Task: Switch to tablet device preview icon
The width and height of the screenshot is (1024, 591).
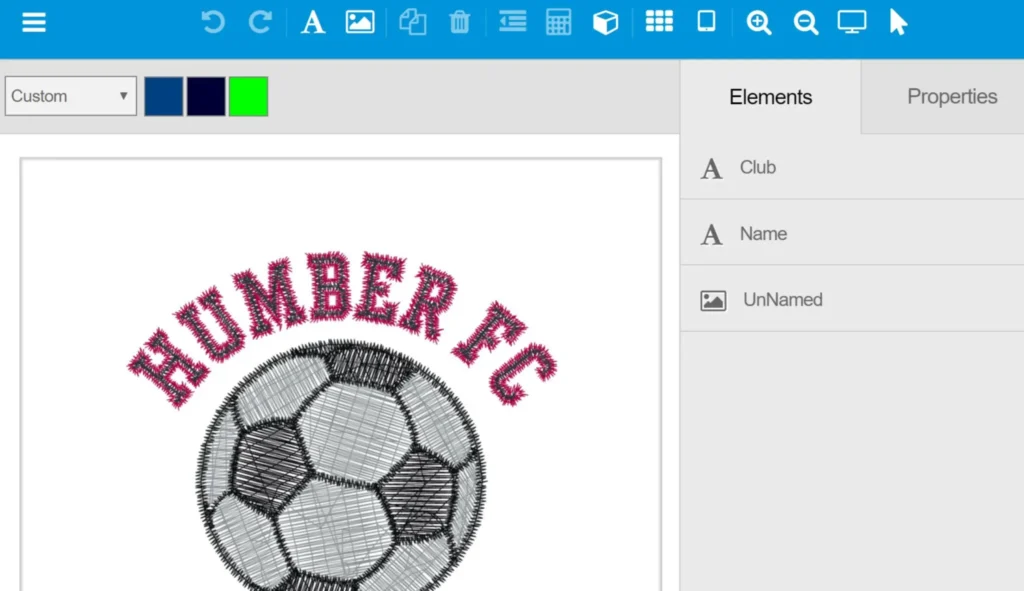Action: [706, 22]
